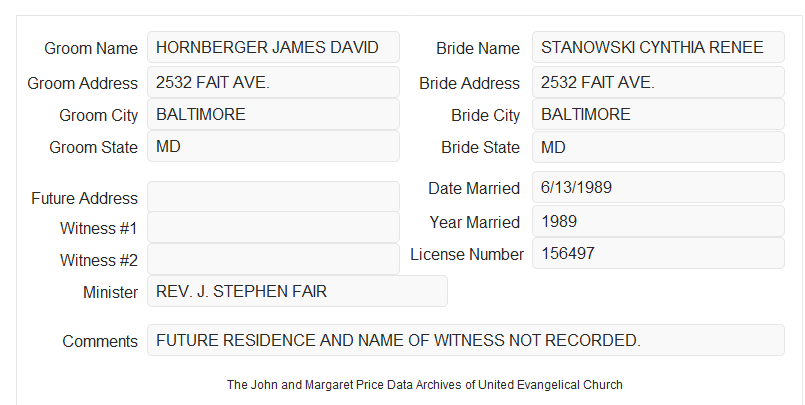Select the Bride Name field

coord(658,47)
